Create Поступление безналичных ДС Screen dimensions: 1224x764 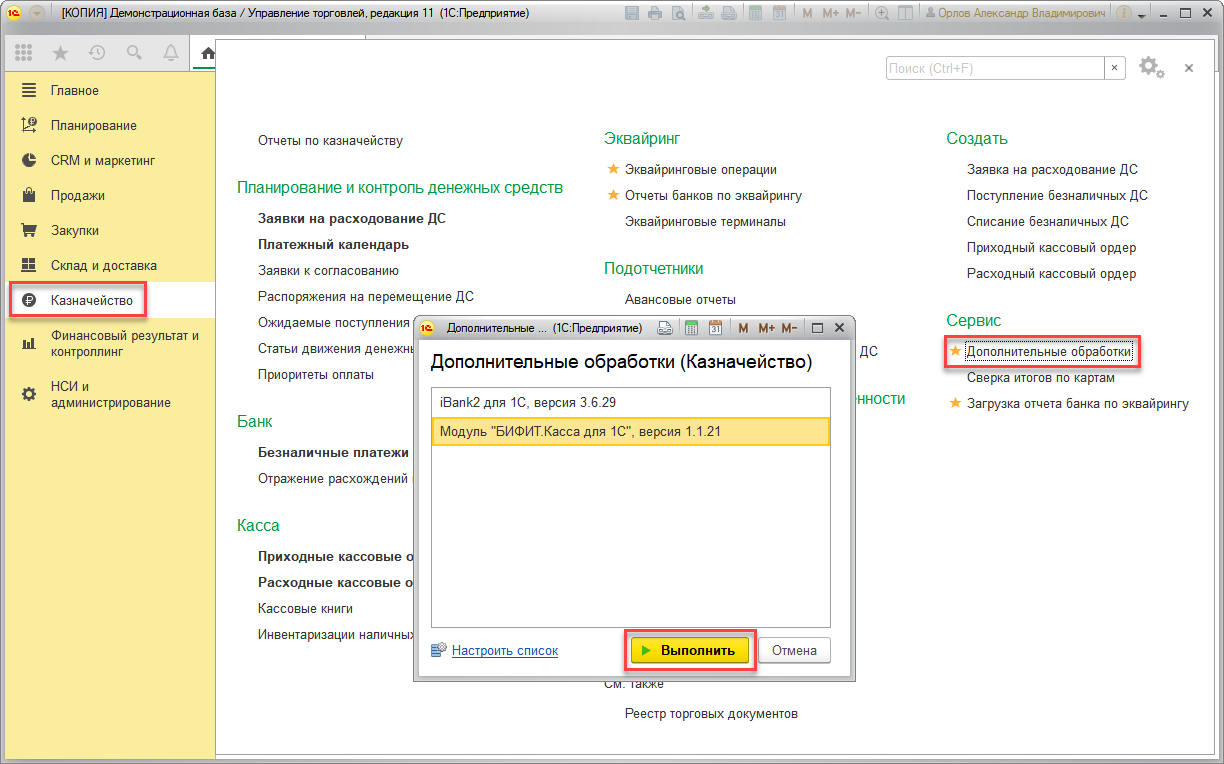(1057, 195)
